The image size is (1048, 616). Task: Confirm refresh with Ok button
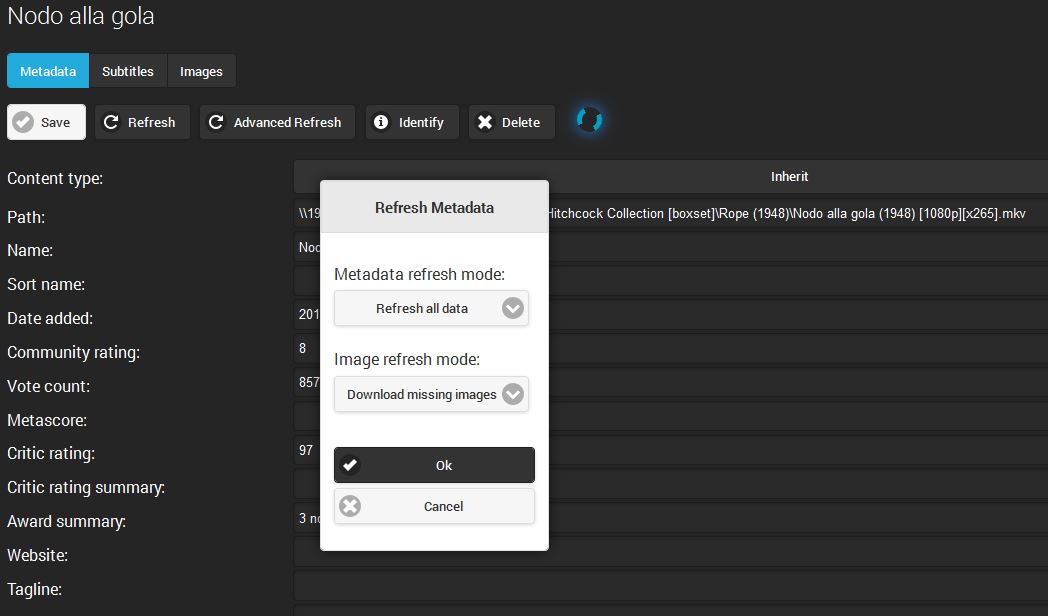click(x=434, y=465)
